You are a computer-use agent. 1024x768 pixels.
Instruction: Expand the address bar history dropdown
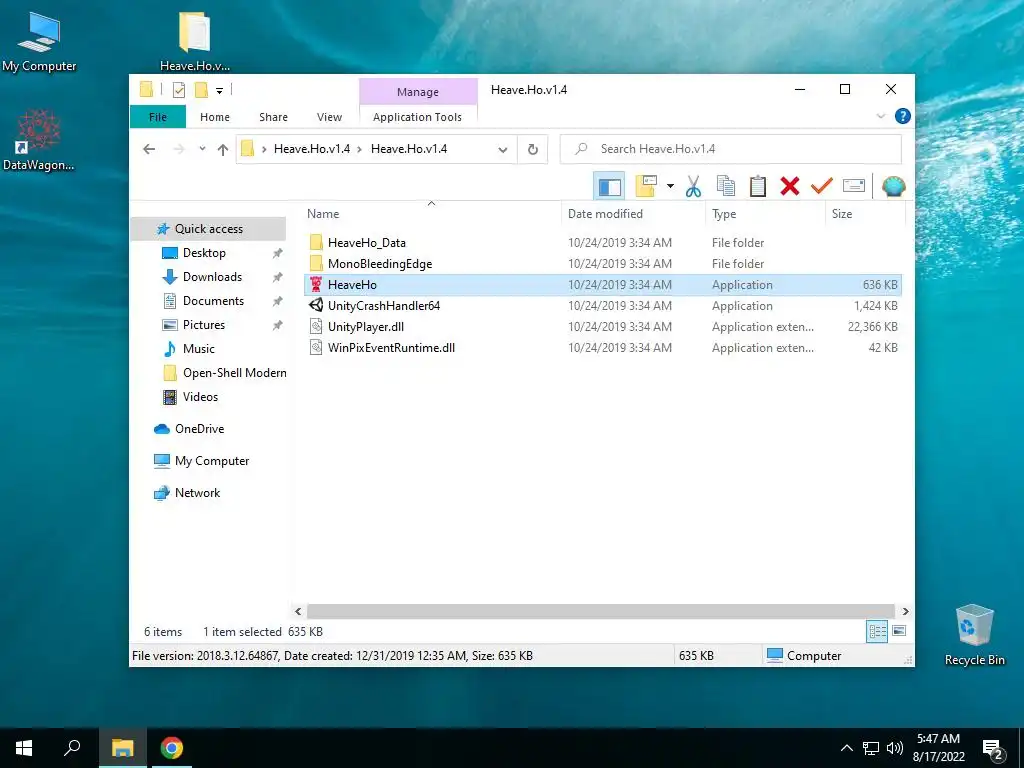503,150
